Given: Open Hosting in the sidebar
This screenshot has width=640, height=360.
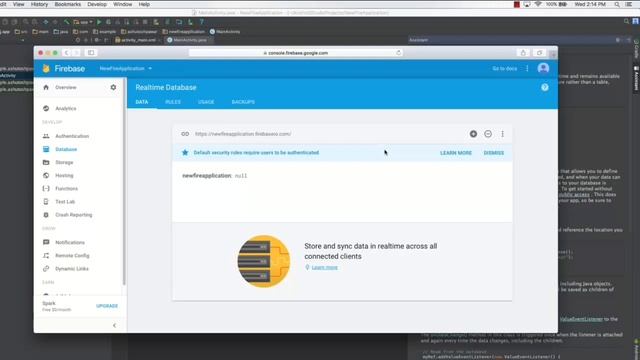Looking at the screenshot, I should tap(64, 176).
